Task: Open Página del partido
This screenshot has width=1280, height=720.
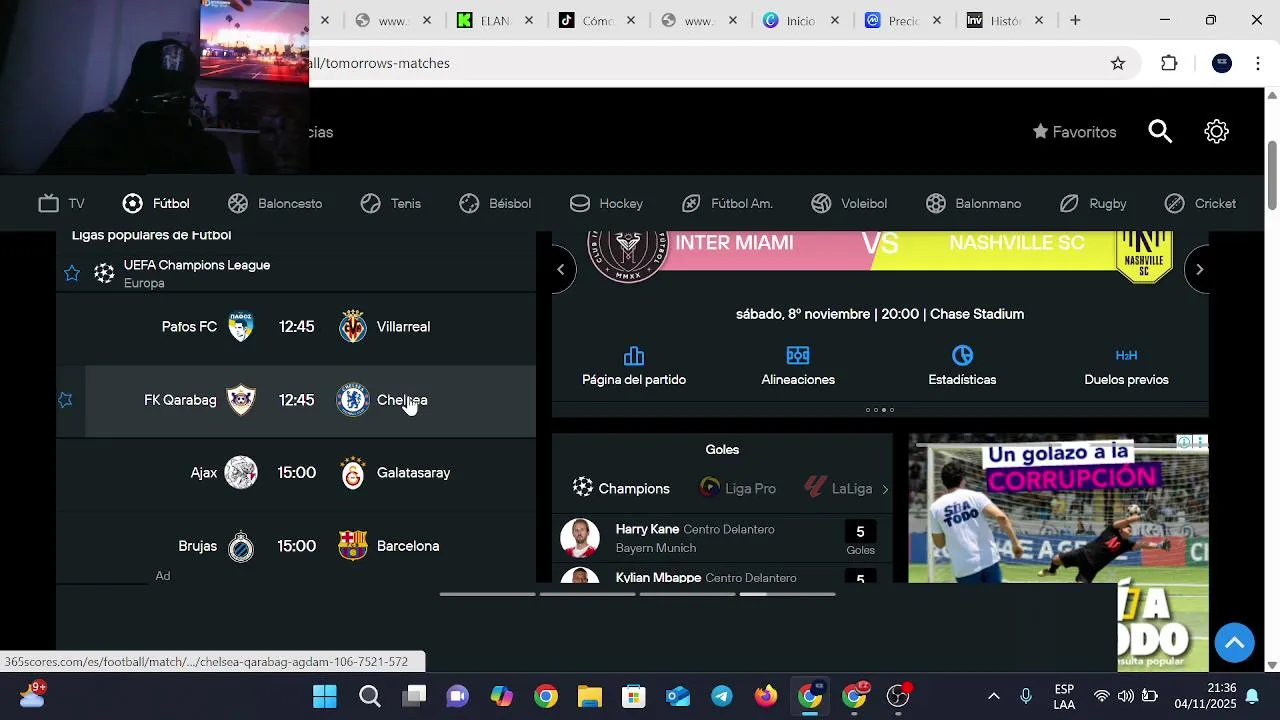Action: 634,367
